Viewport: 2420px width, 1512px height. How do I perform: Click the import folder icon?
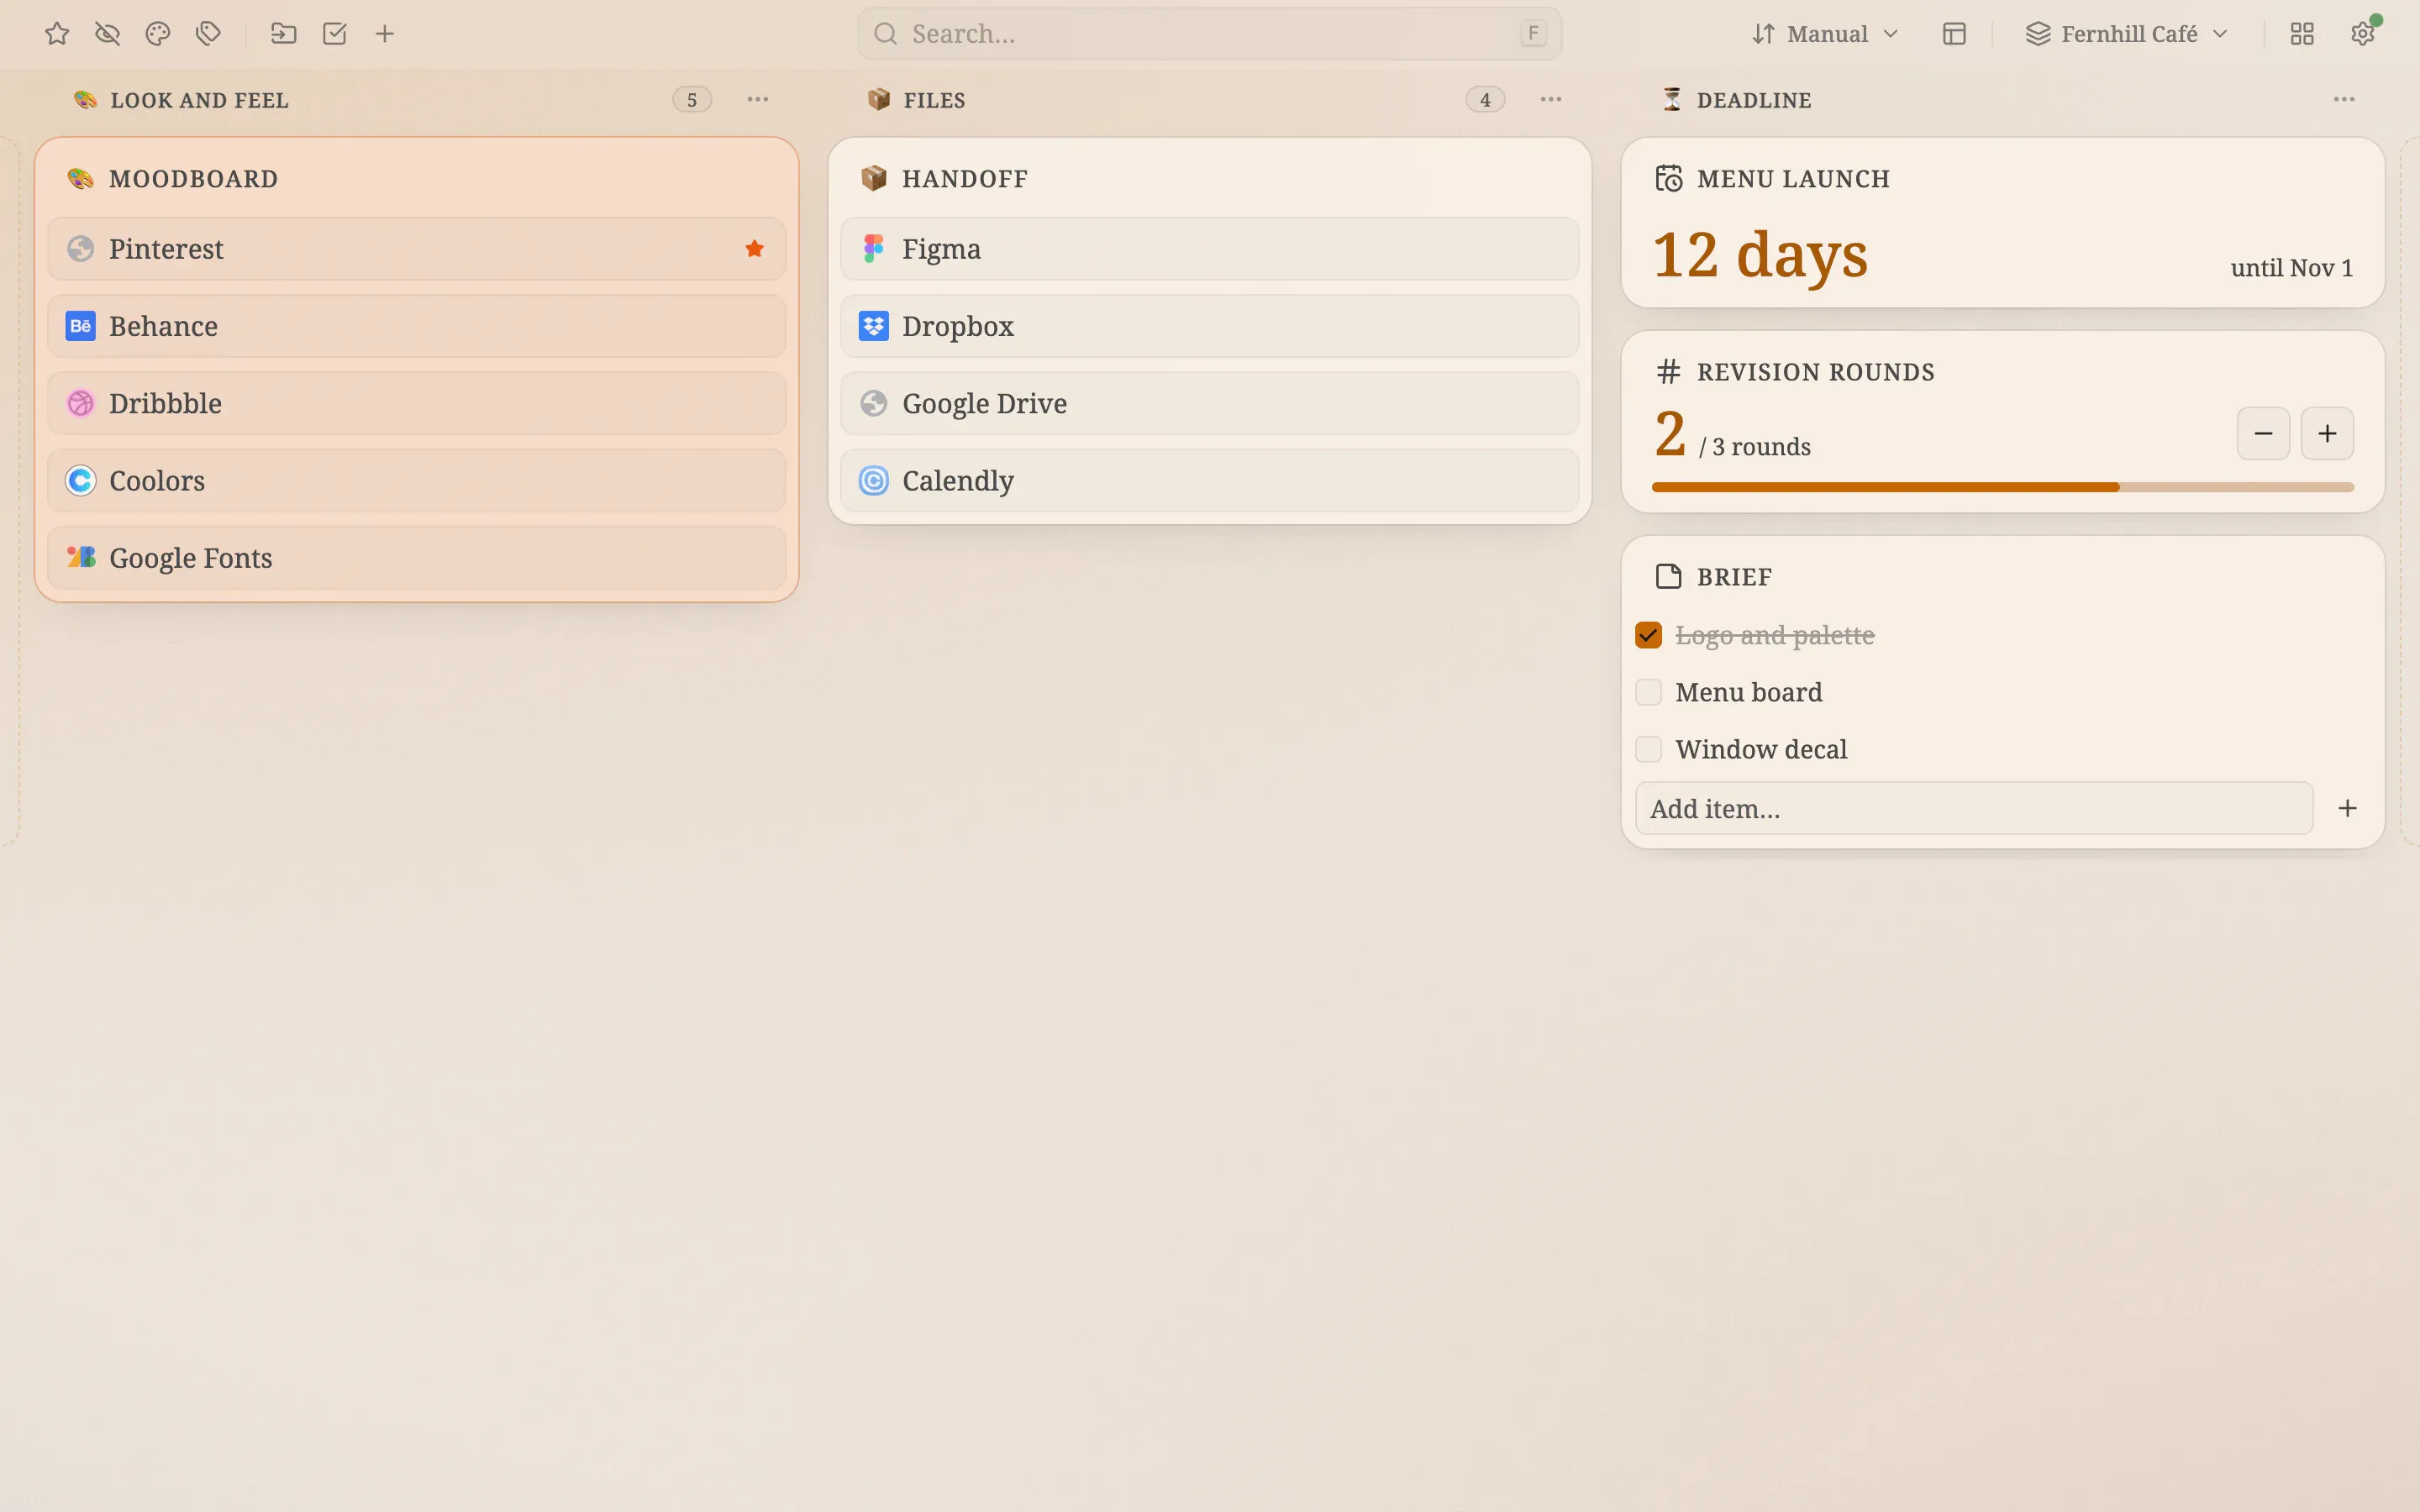click(284, 34)
